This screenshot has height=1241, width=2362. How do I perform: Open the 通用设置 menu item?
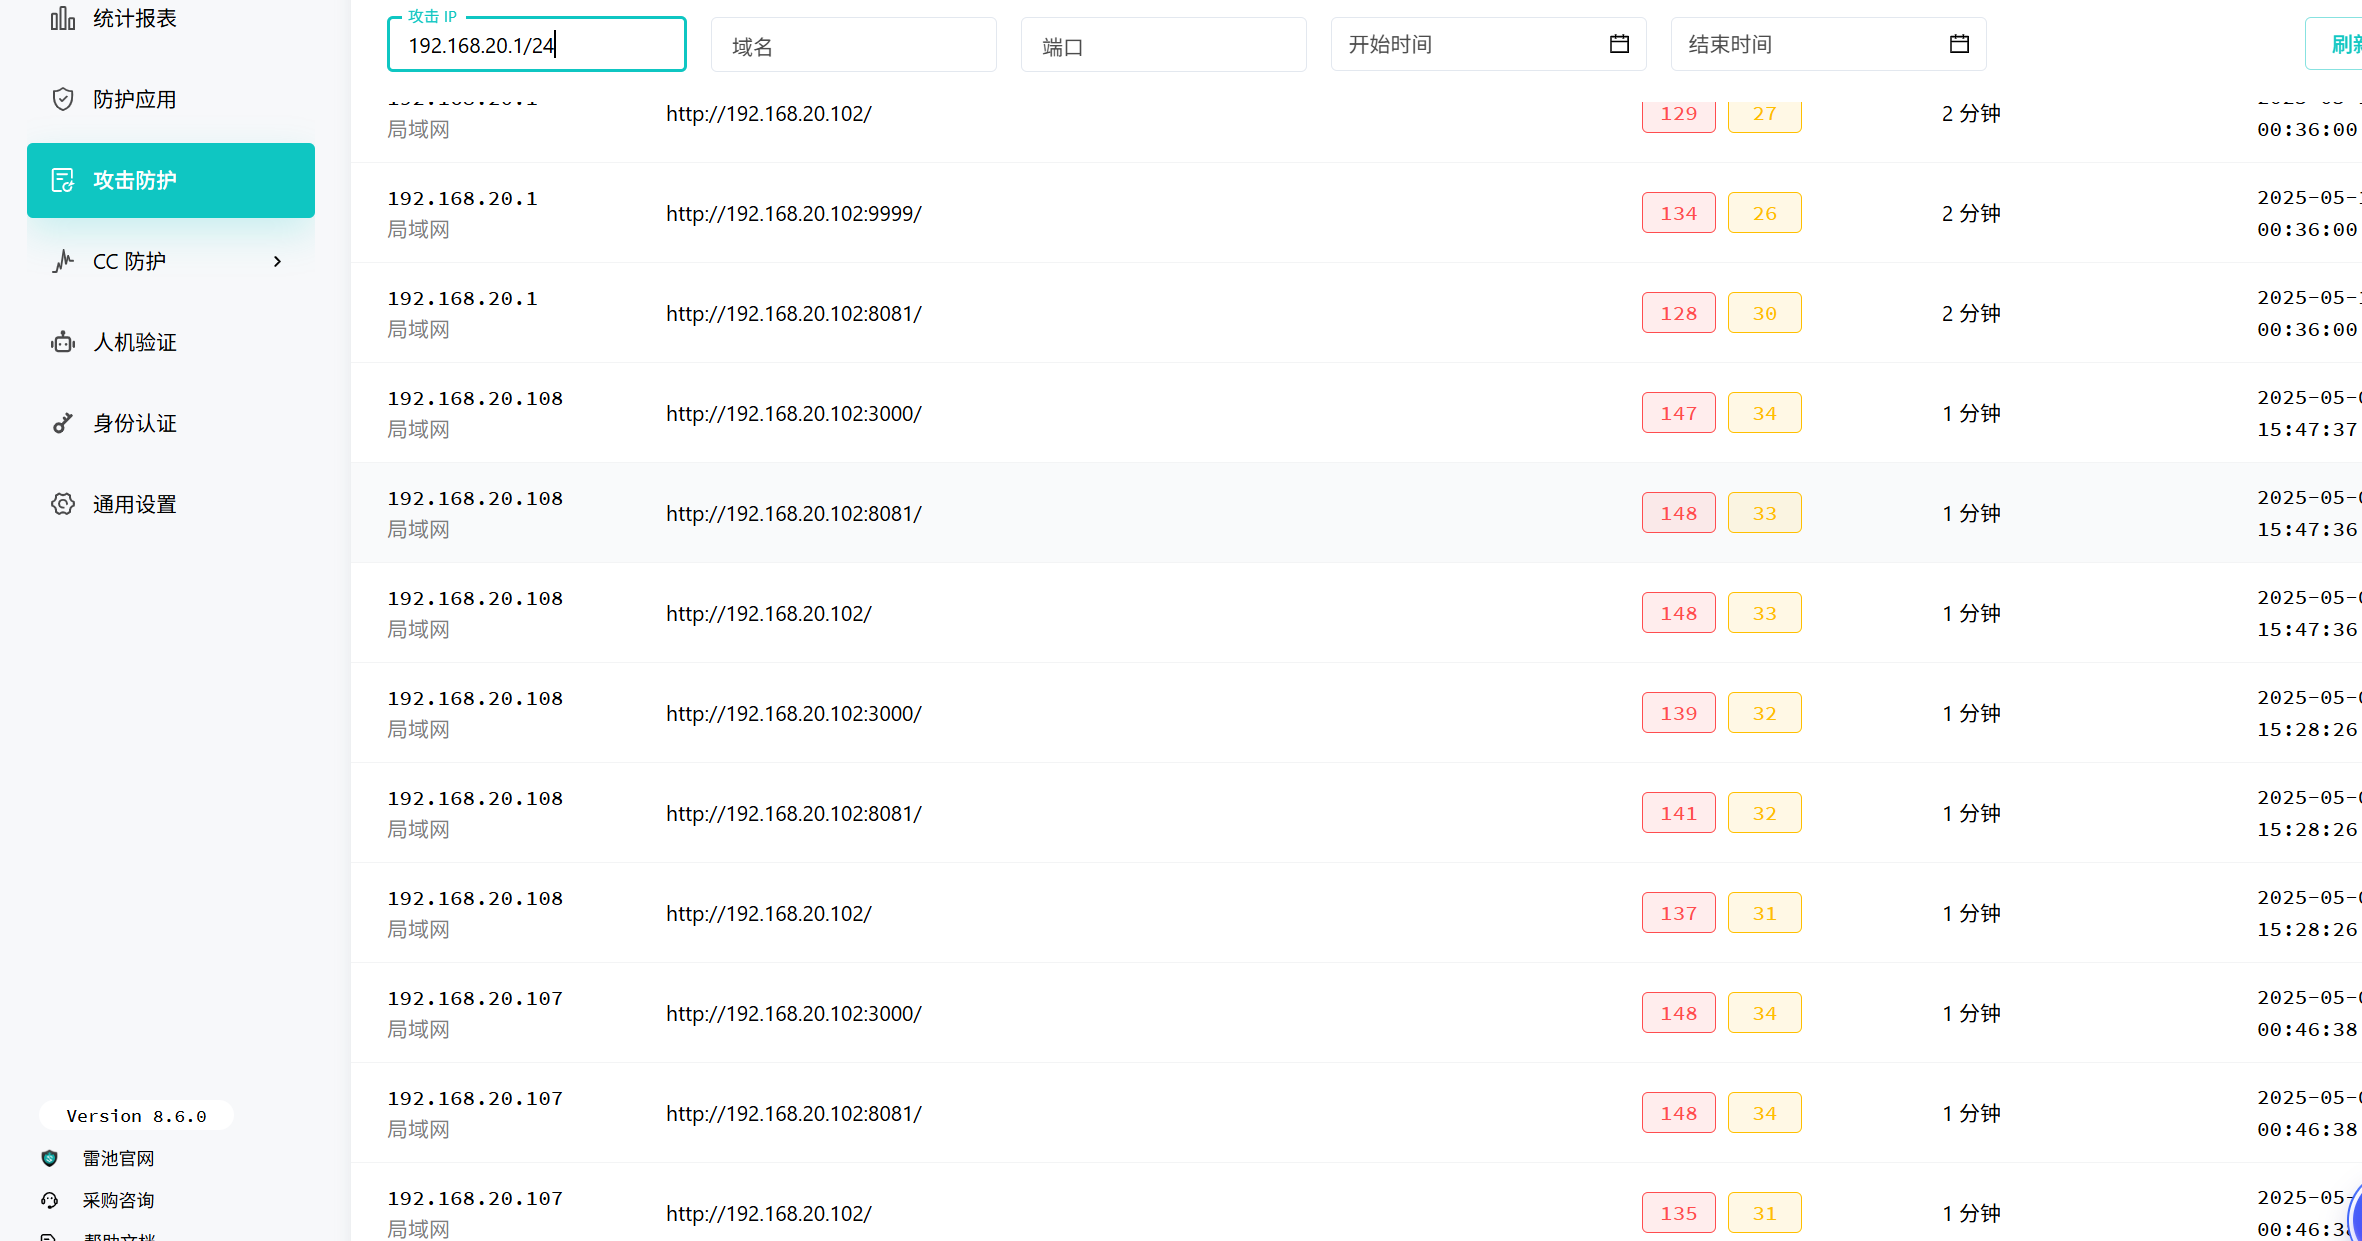[134, 504]
